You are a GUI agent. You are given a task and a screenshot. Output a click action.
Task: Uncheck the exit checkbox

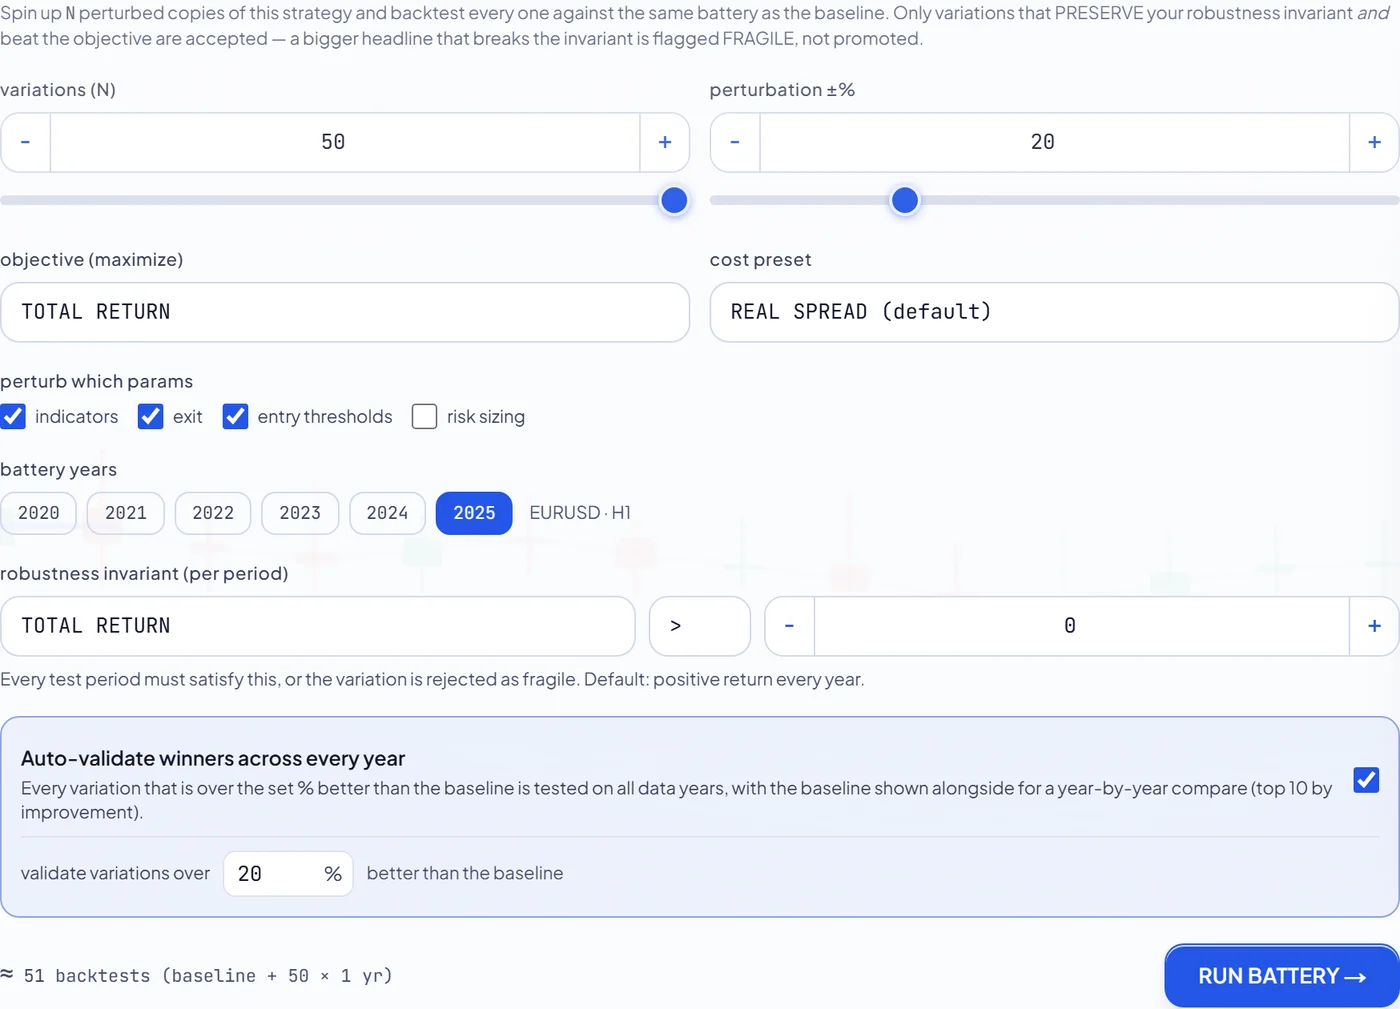(x=150, y=416)
